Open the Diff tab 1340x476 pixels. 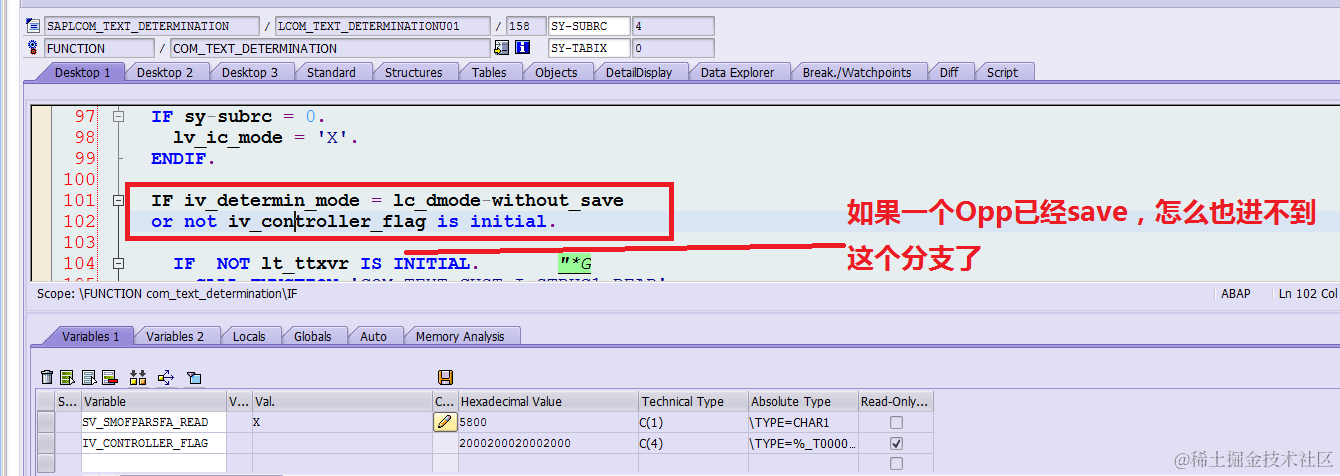[x=949, y=72]
